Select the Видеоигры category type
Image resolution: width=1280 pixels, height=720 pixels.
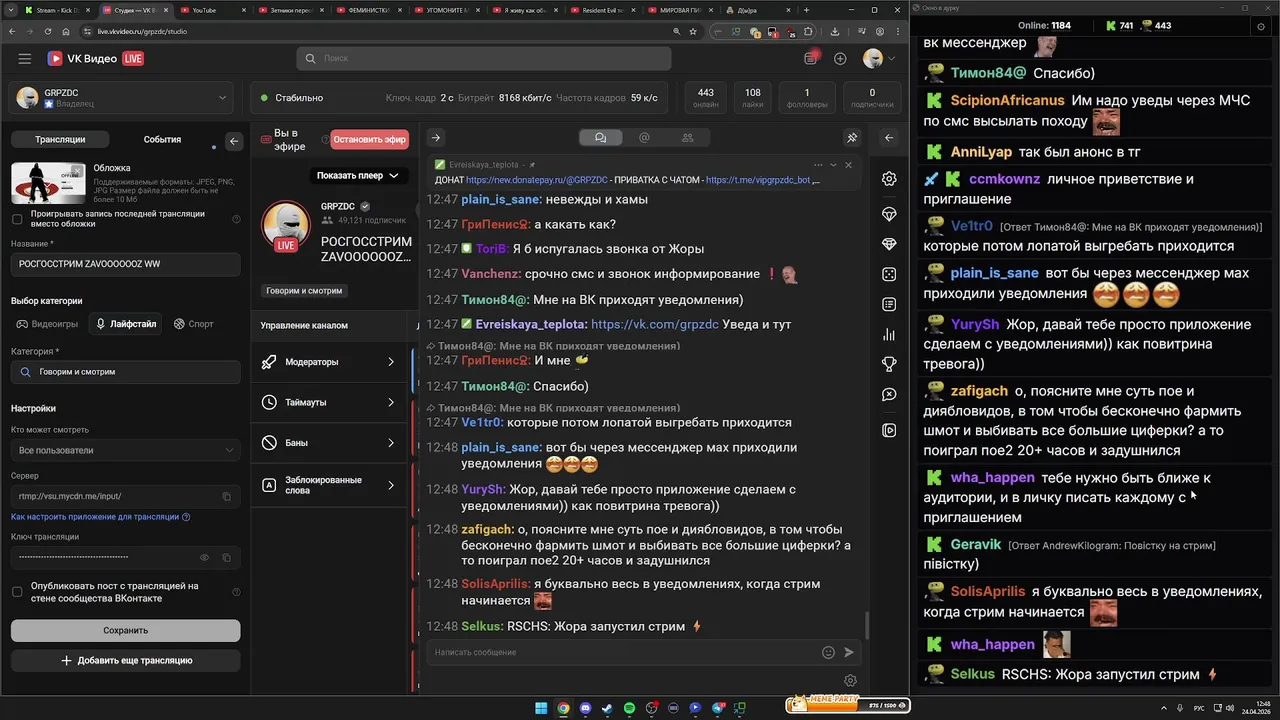pos(47,324)
